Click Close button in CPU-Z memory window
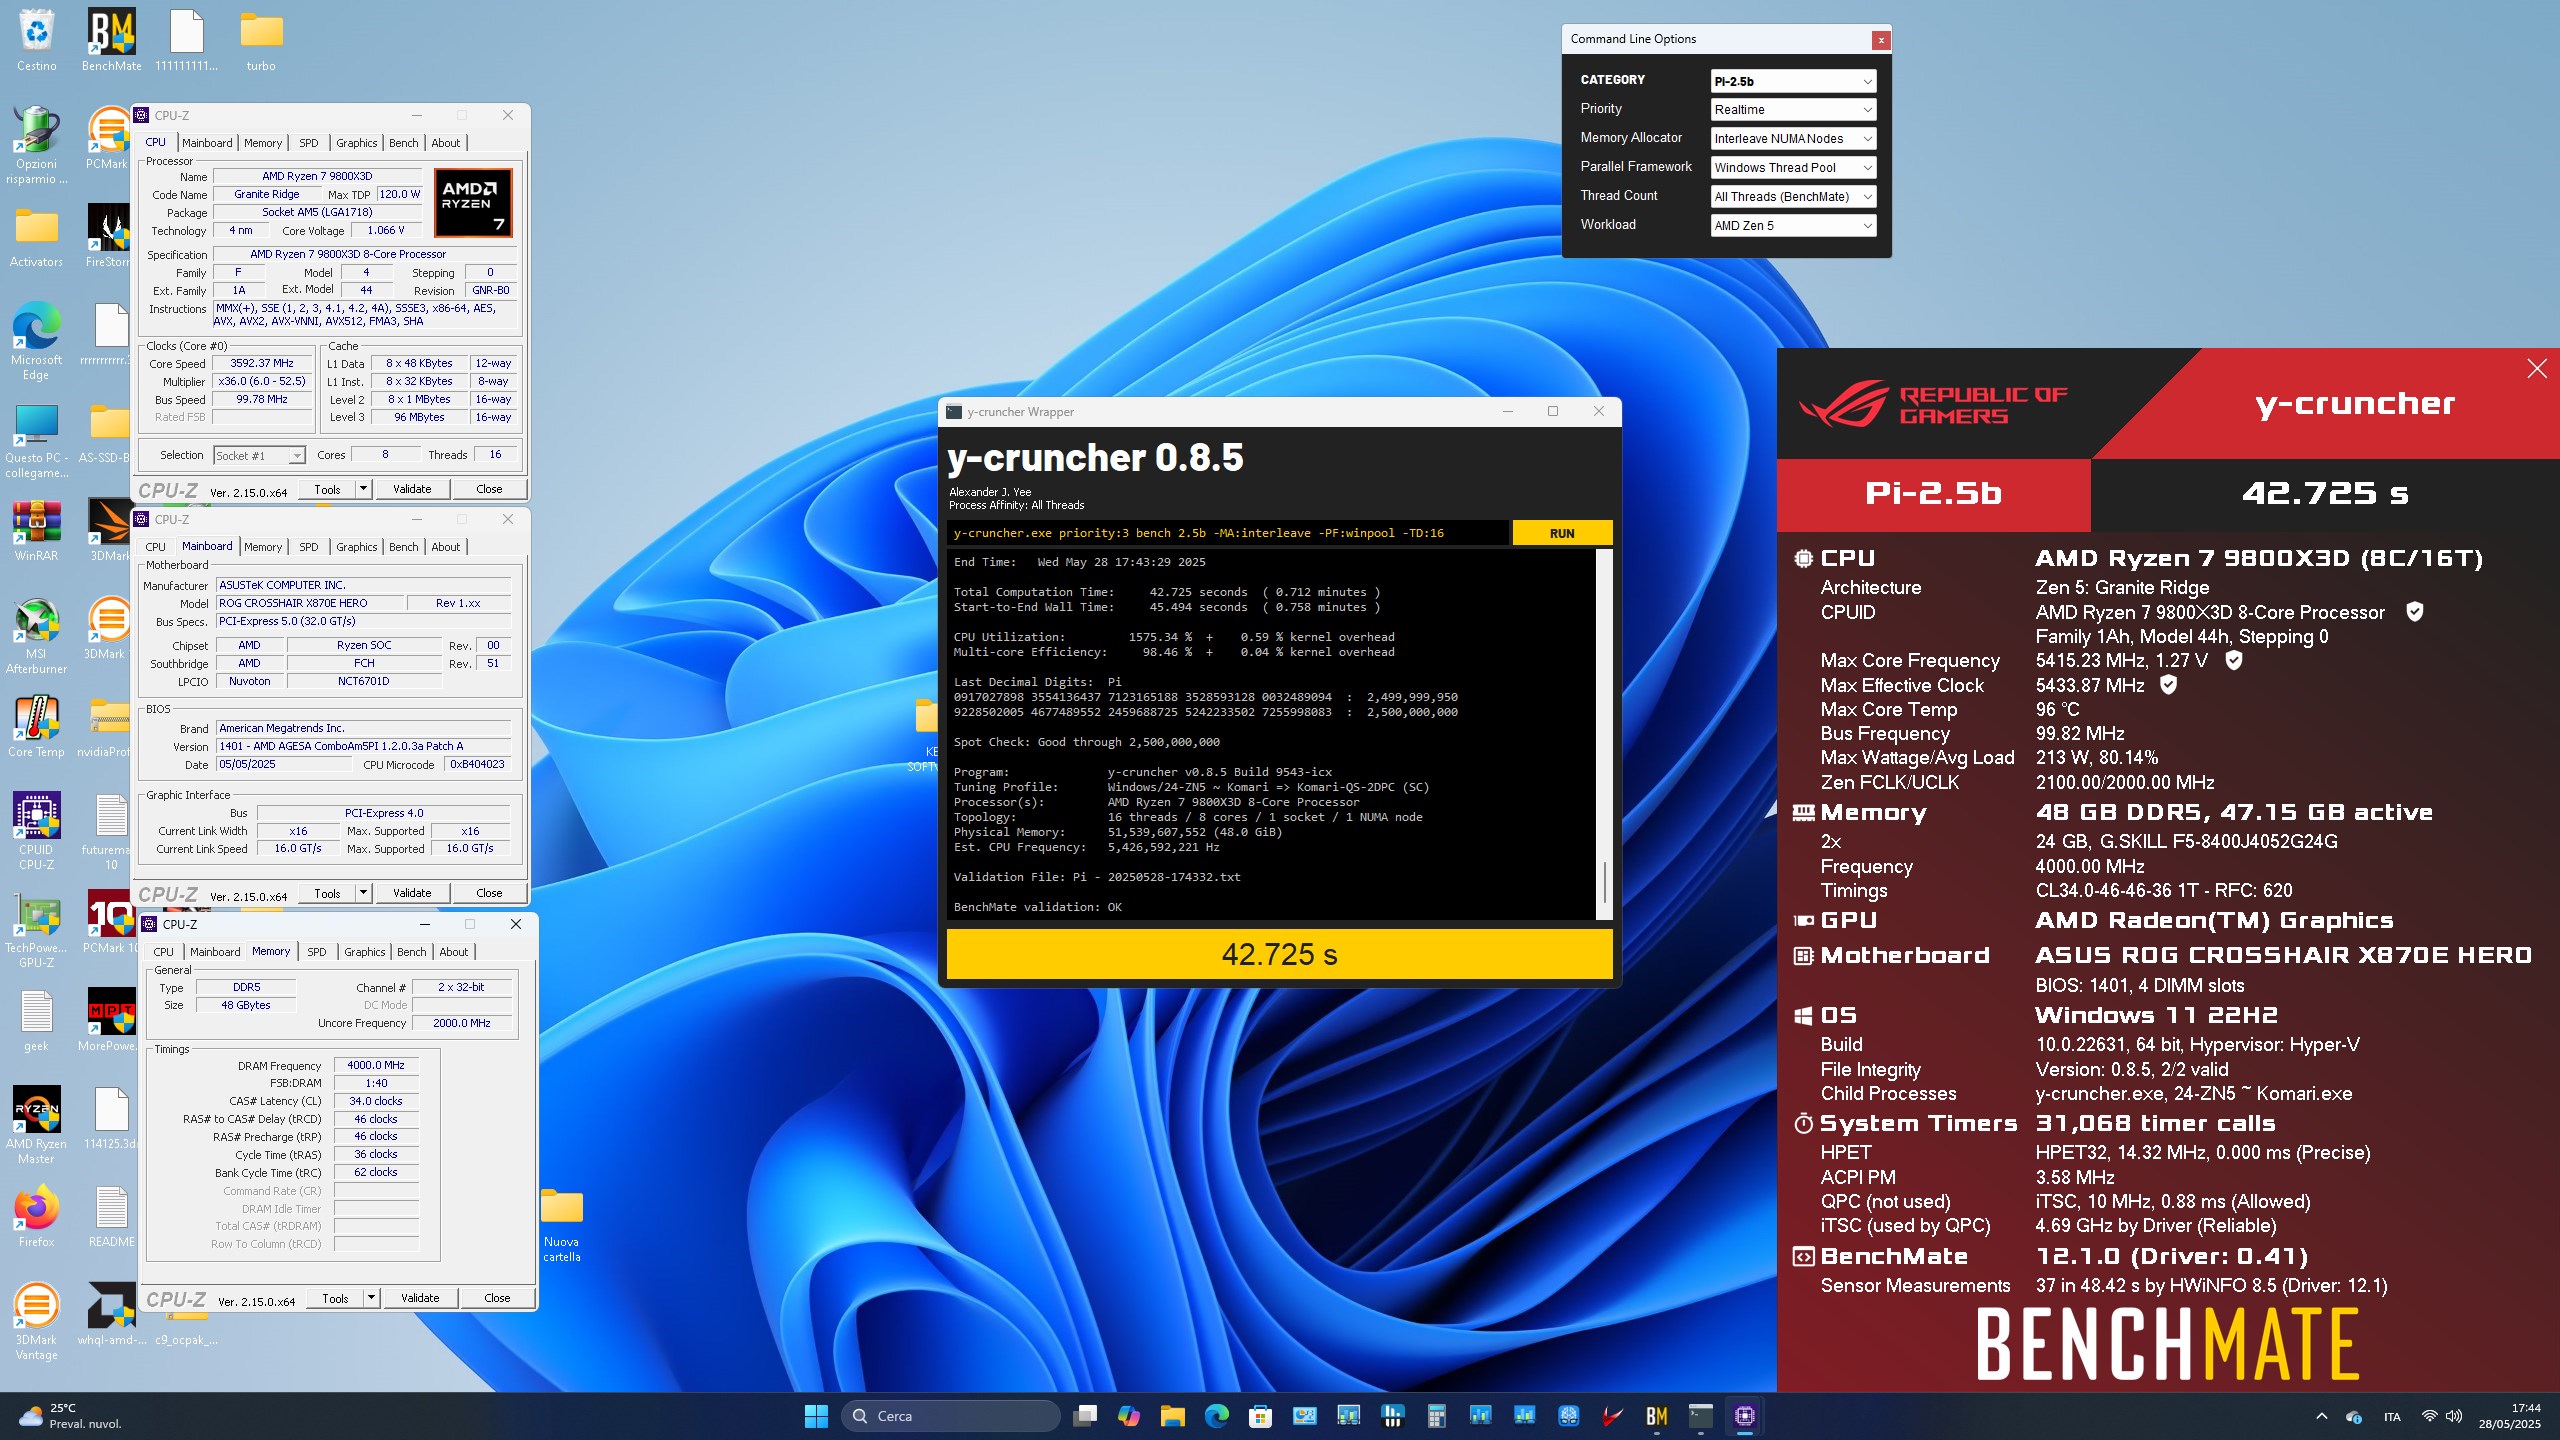This screenshot has height=1440, width=2560. pos(497,1298)
